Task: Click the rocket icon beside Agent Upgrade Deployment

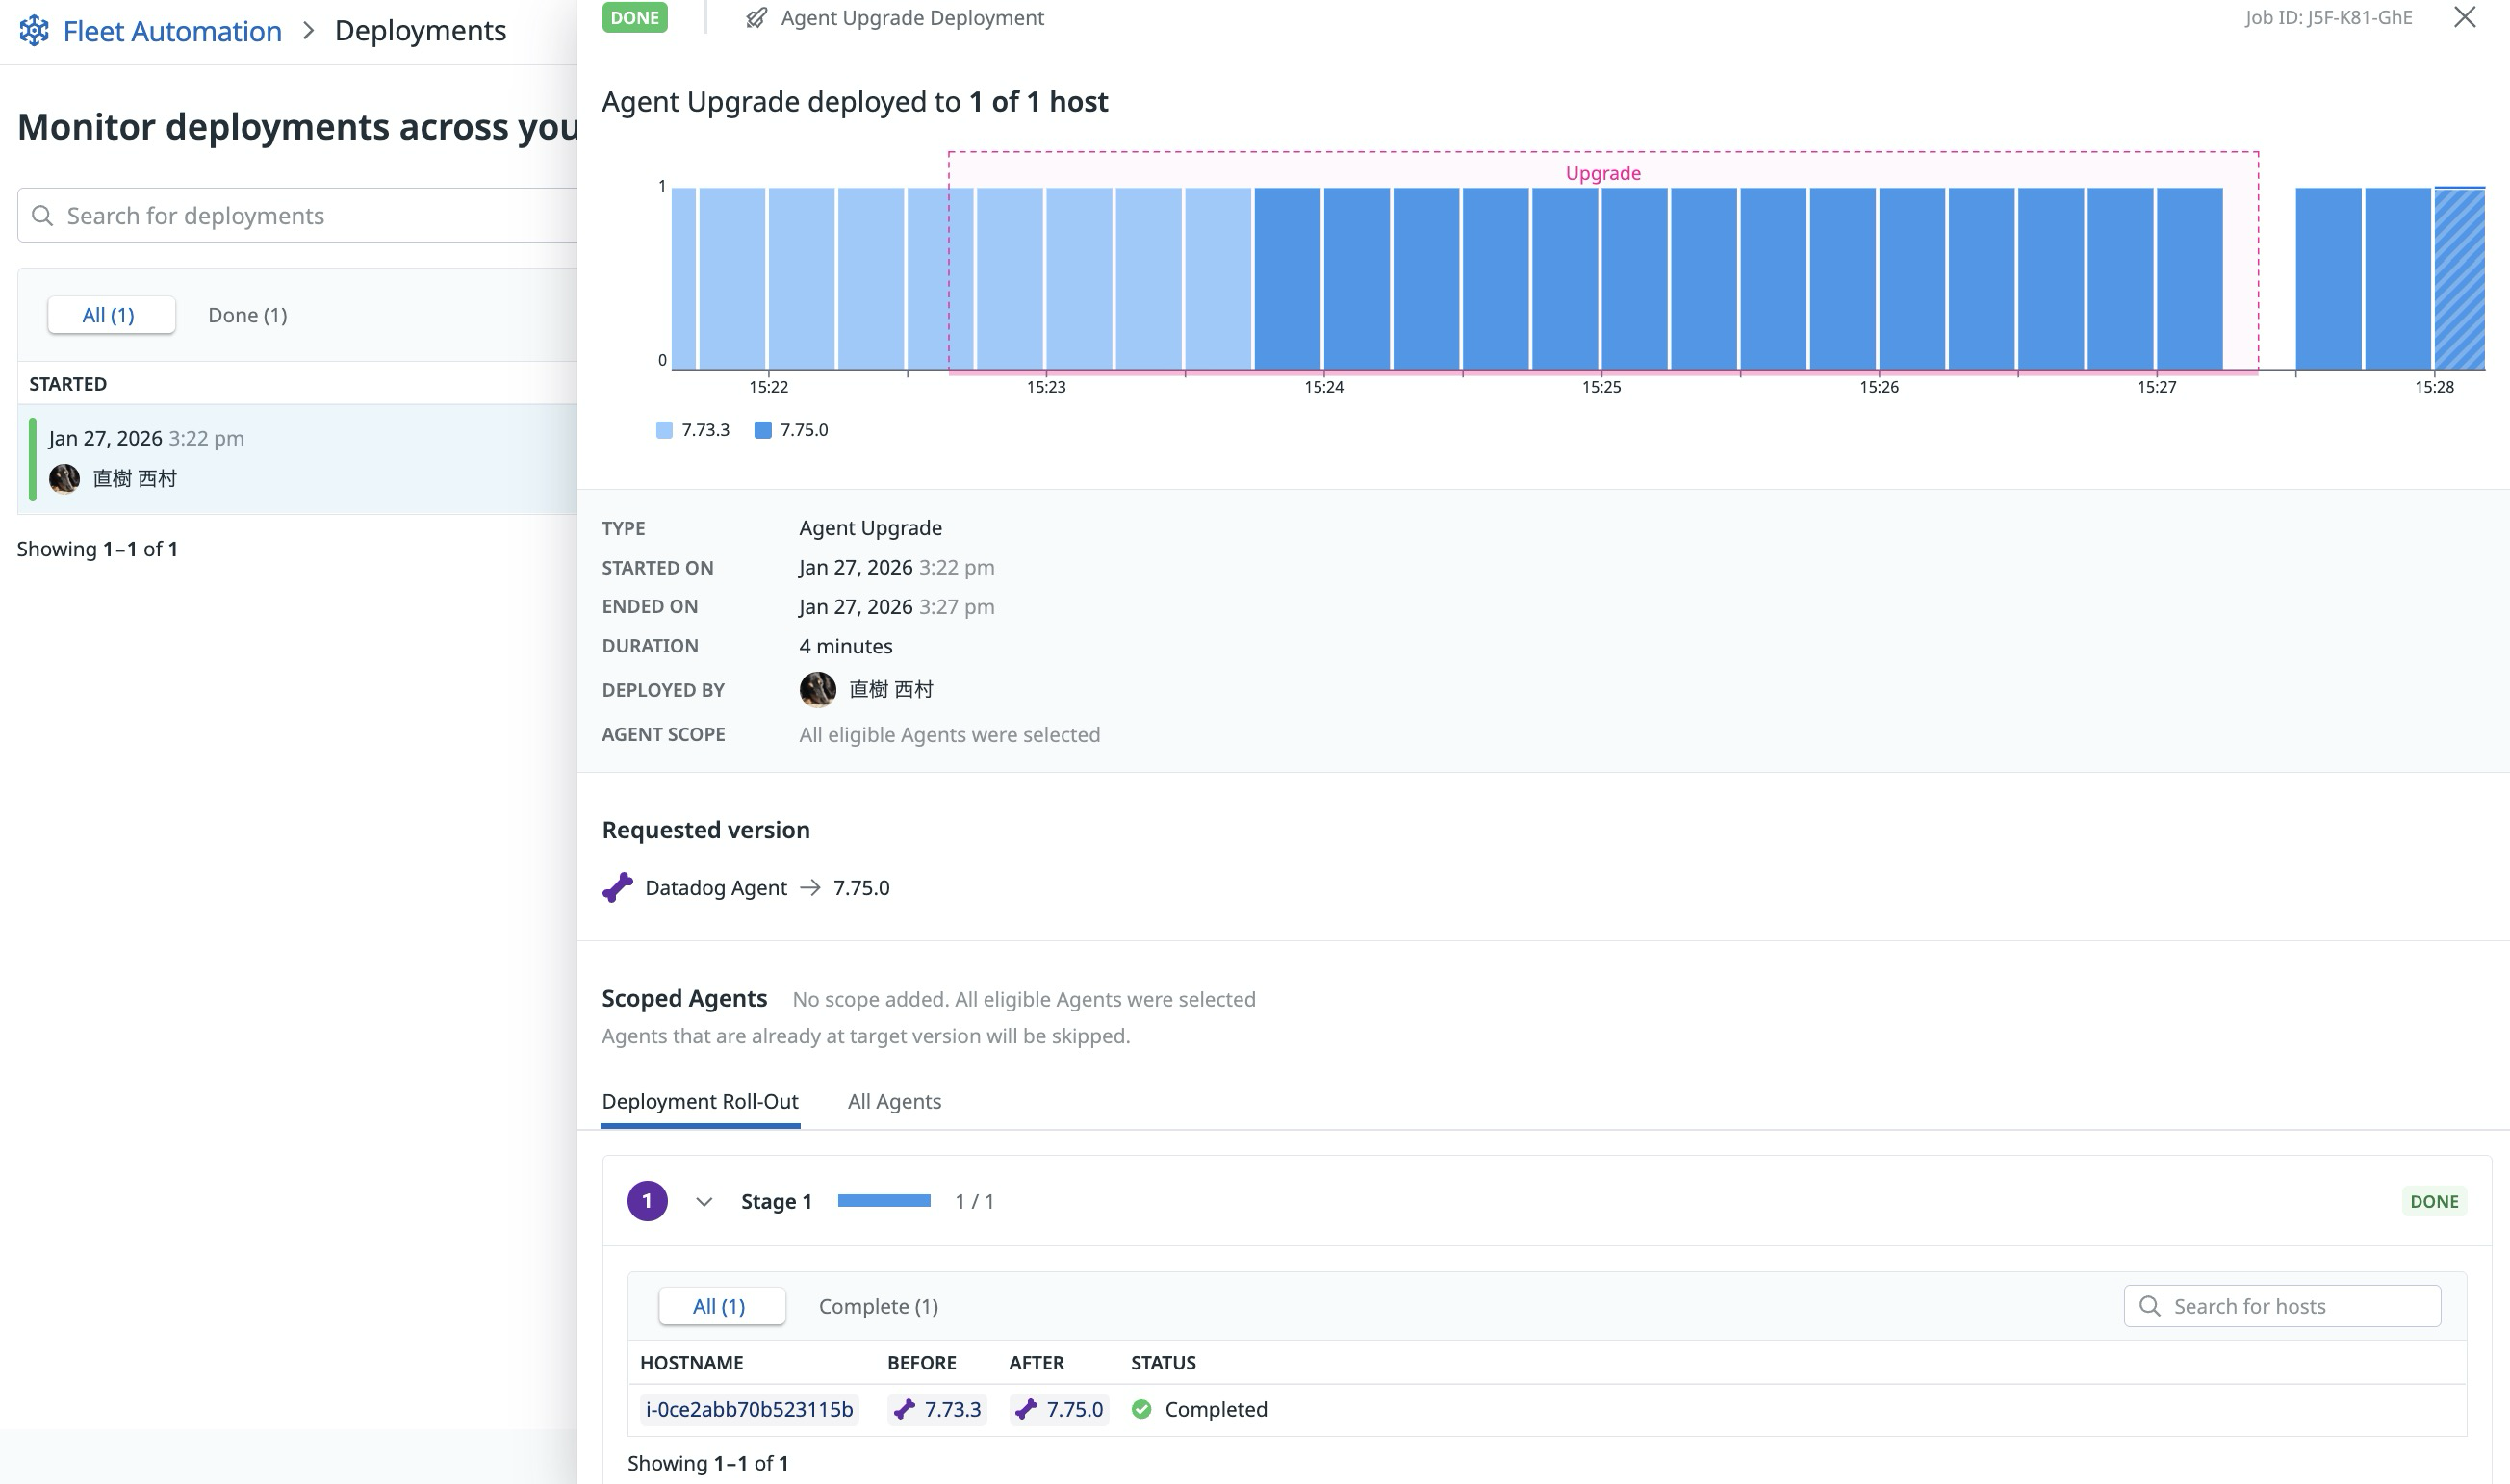Action: [758, 17]
